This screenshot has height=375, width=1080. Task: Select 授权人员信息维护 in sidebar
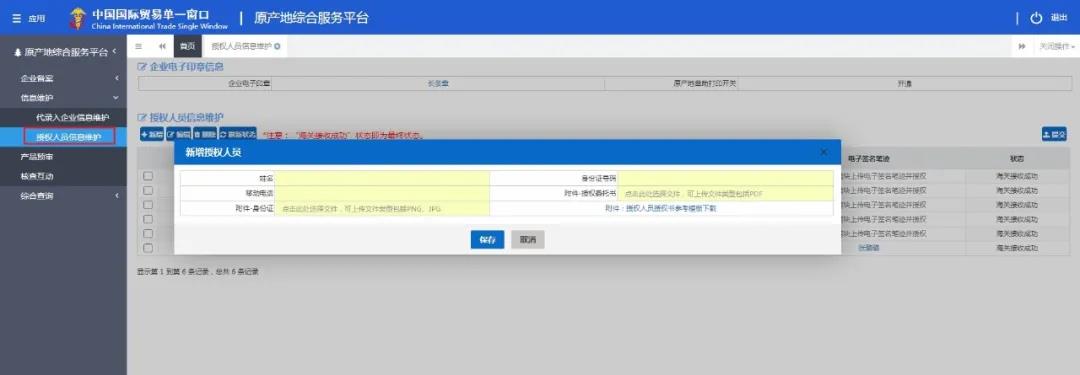click(69, 136)
